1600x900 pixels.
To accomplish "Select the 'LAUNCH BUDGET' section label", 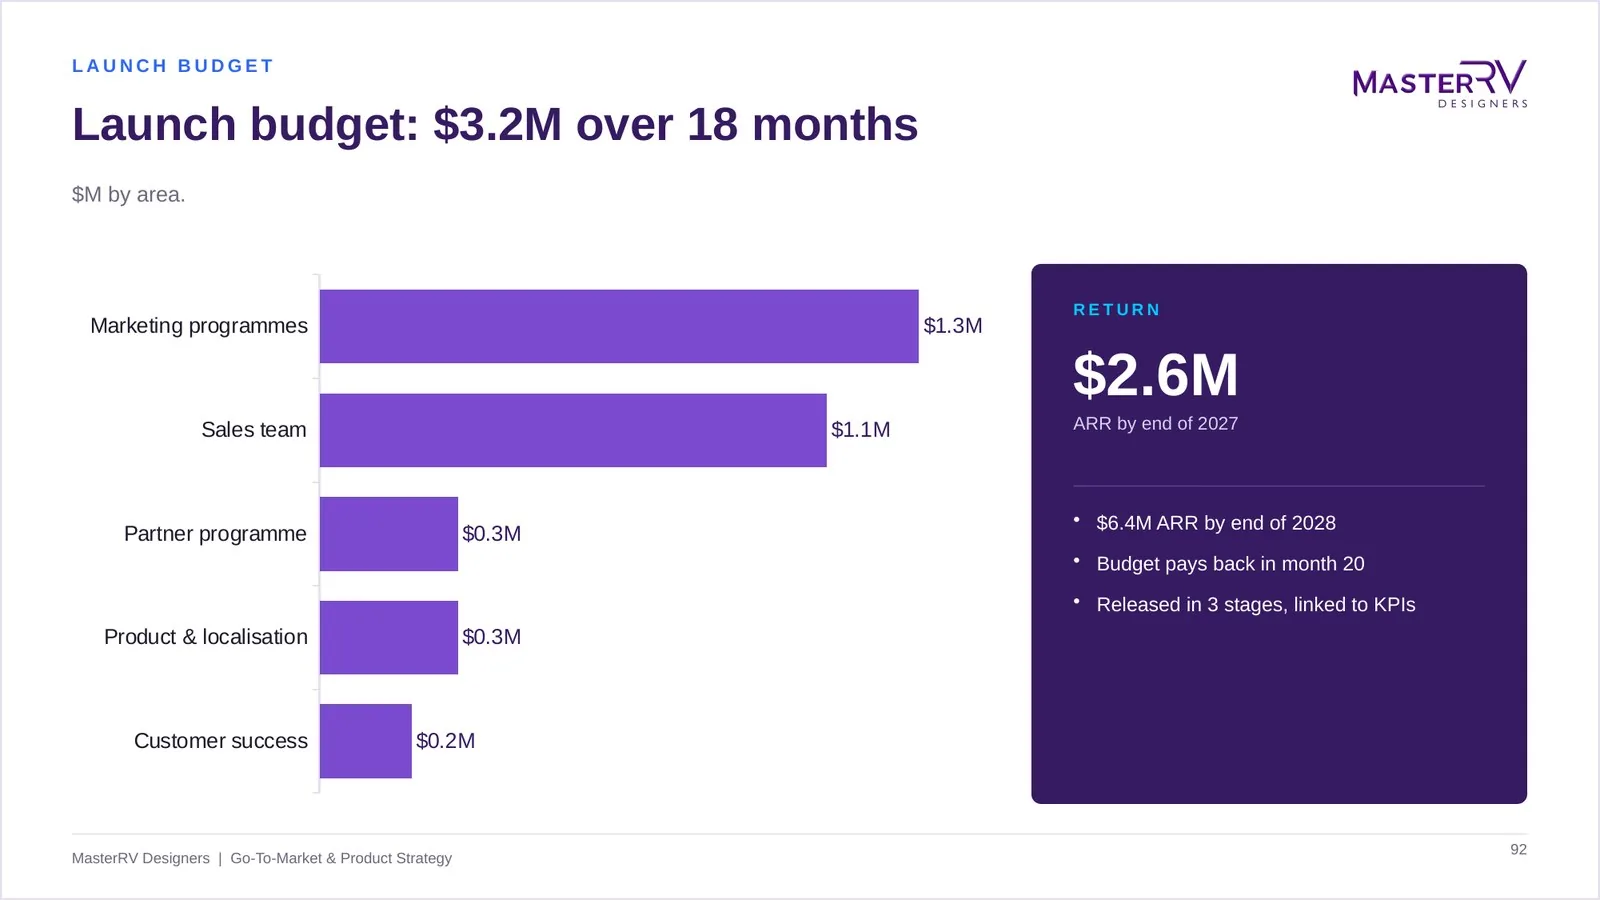I will [x=173, y=66].
